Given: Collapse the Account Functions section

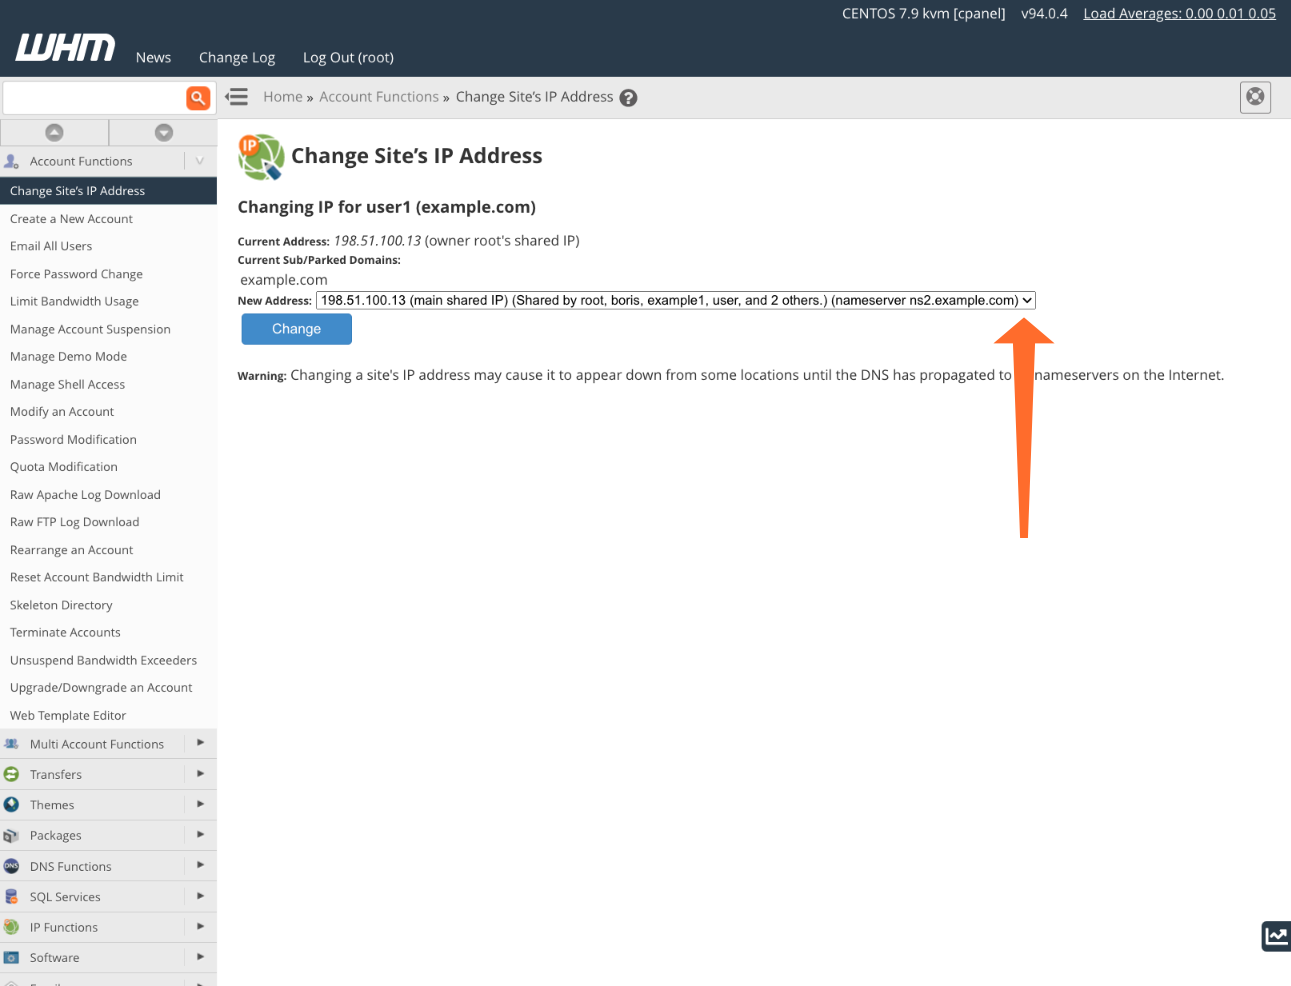Looking at the screenshot, I should click(x=200, y=161).
